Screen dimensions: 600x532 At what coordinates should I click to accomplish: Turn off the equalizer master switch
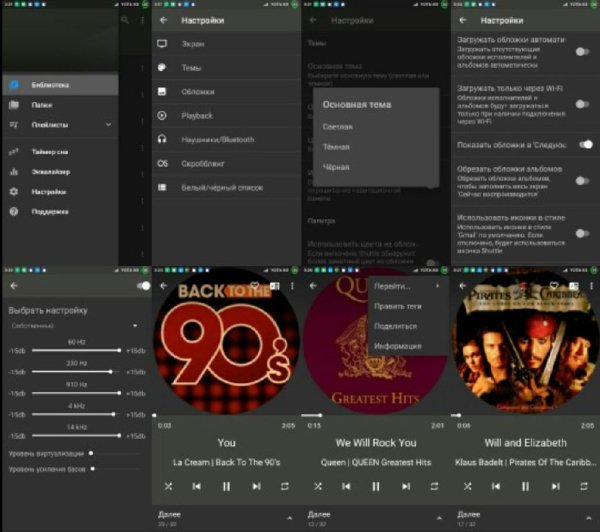(x=144, y=286)
